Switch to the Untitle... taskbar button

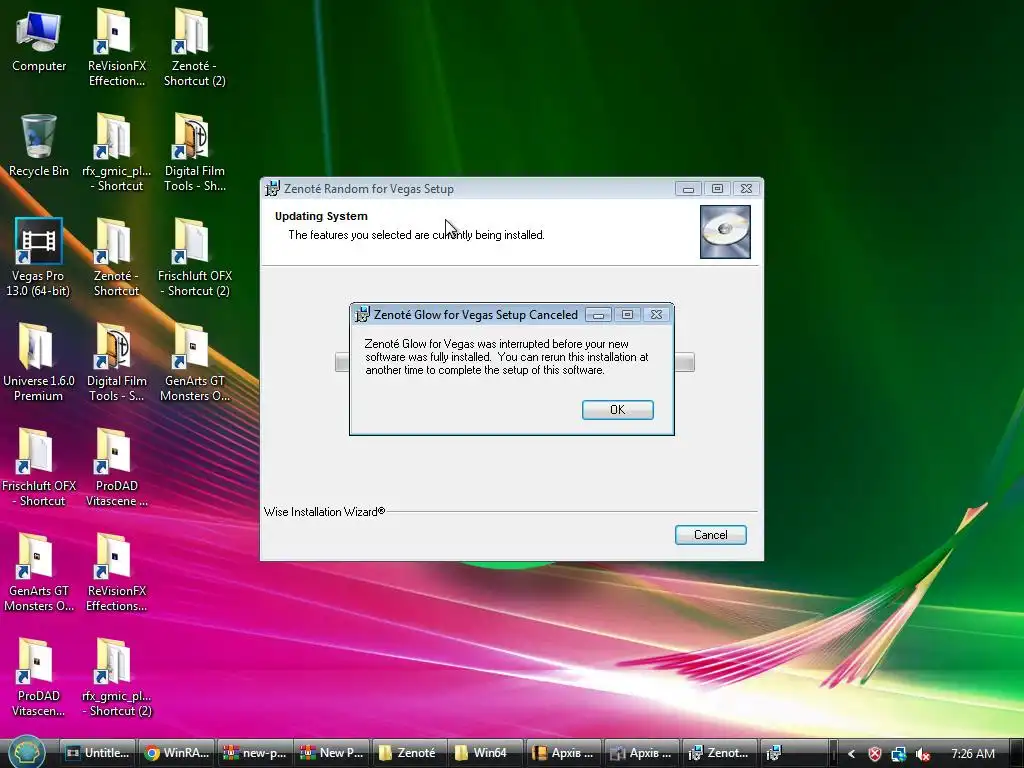(99, 753)
